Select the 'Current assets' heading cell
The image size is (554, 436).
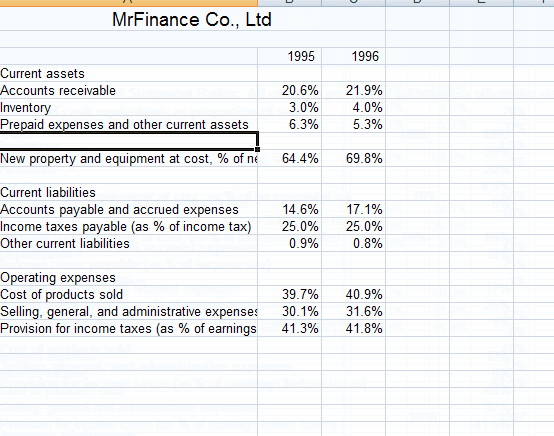tap(129, 73)
